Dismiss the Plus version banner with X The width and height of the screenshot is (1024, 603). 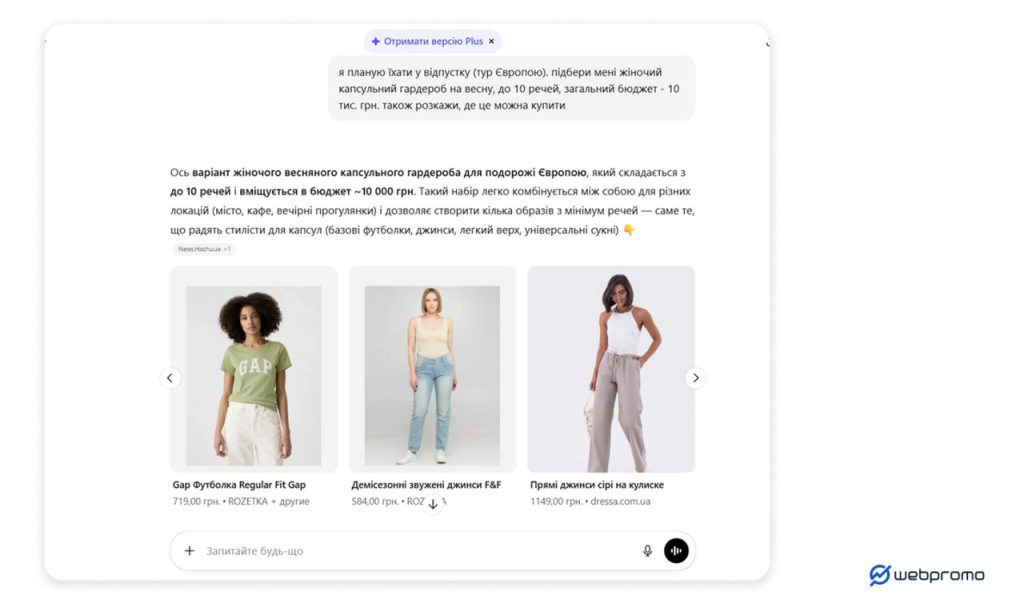492,41
